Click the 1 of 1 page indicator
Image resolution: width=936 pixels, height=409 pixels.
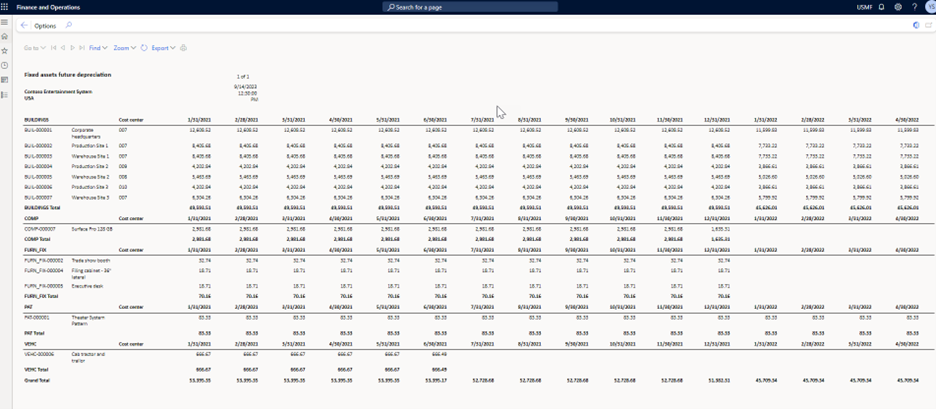coord(243,77)
